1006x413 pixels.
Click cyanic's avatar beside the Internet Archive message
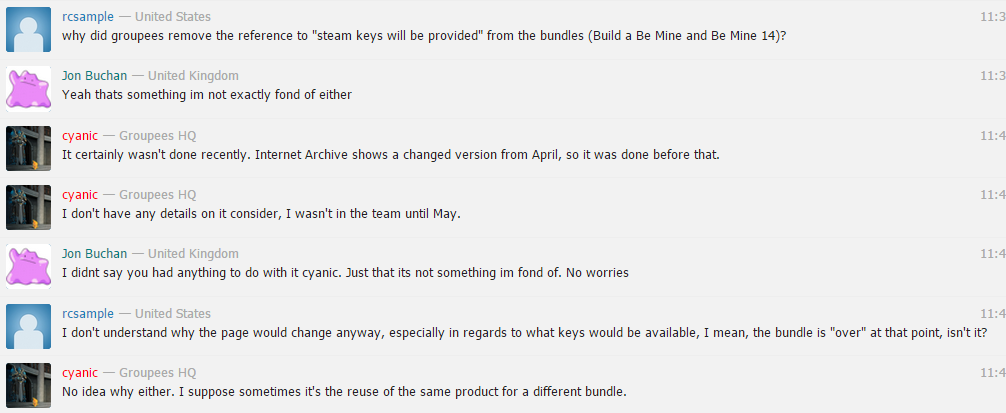point(28,148)
